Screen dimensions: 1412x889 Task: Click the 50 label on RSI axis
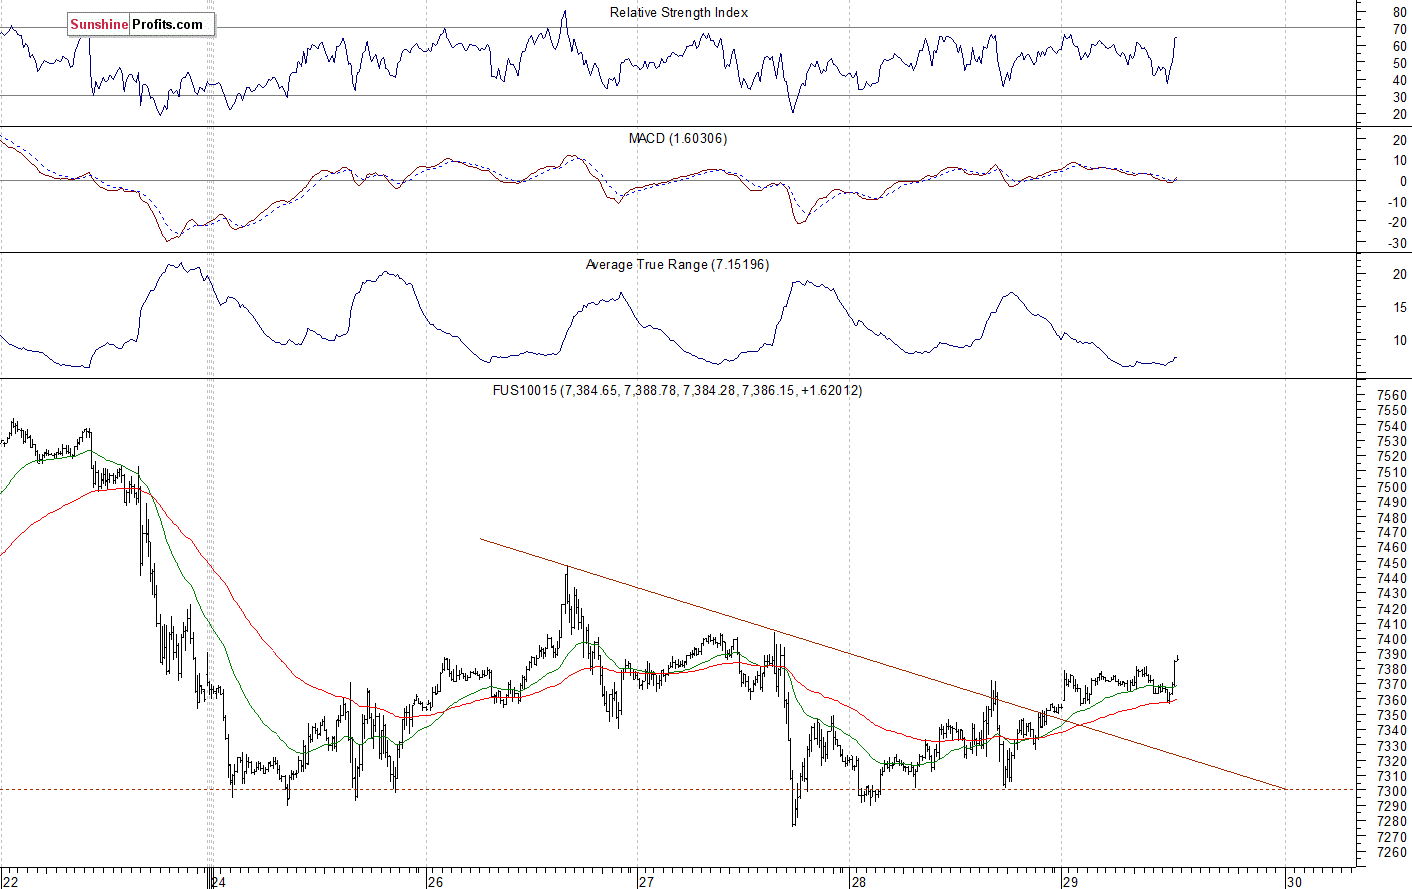coord(1399,63)
